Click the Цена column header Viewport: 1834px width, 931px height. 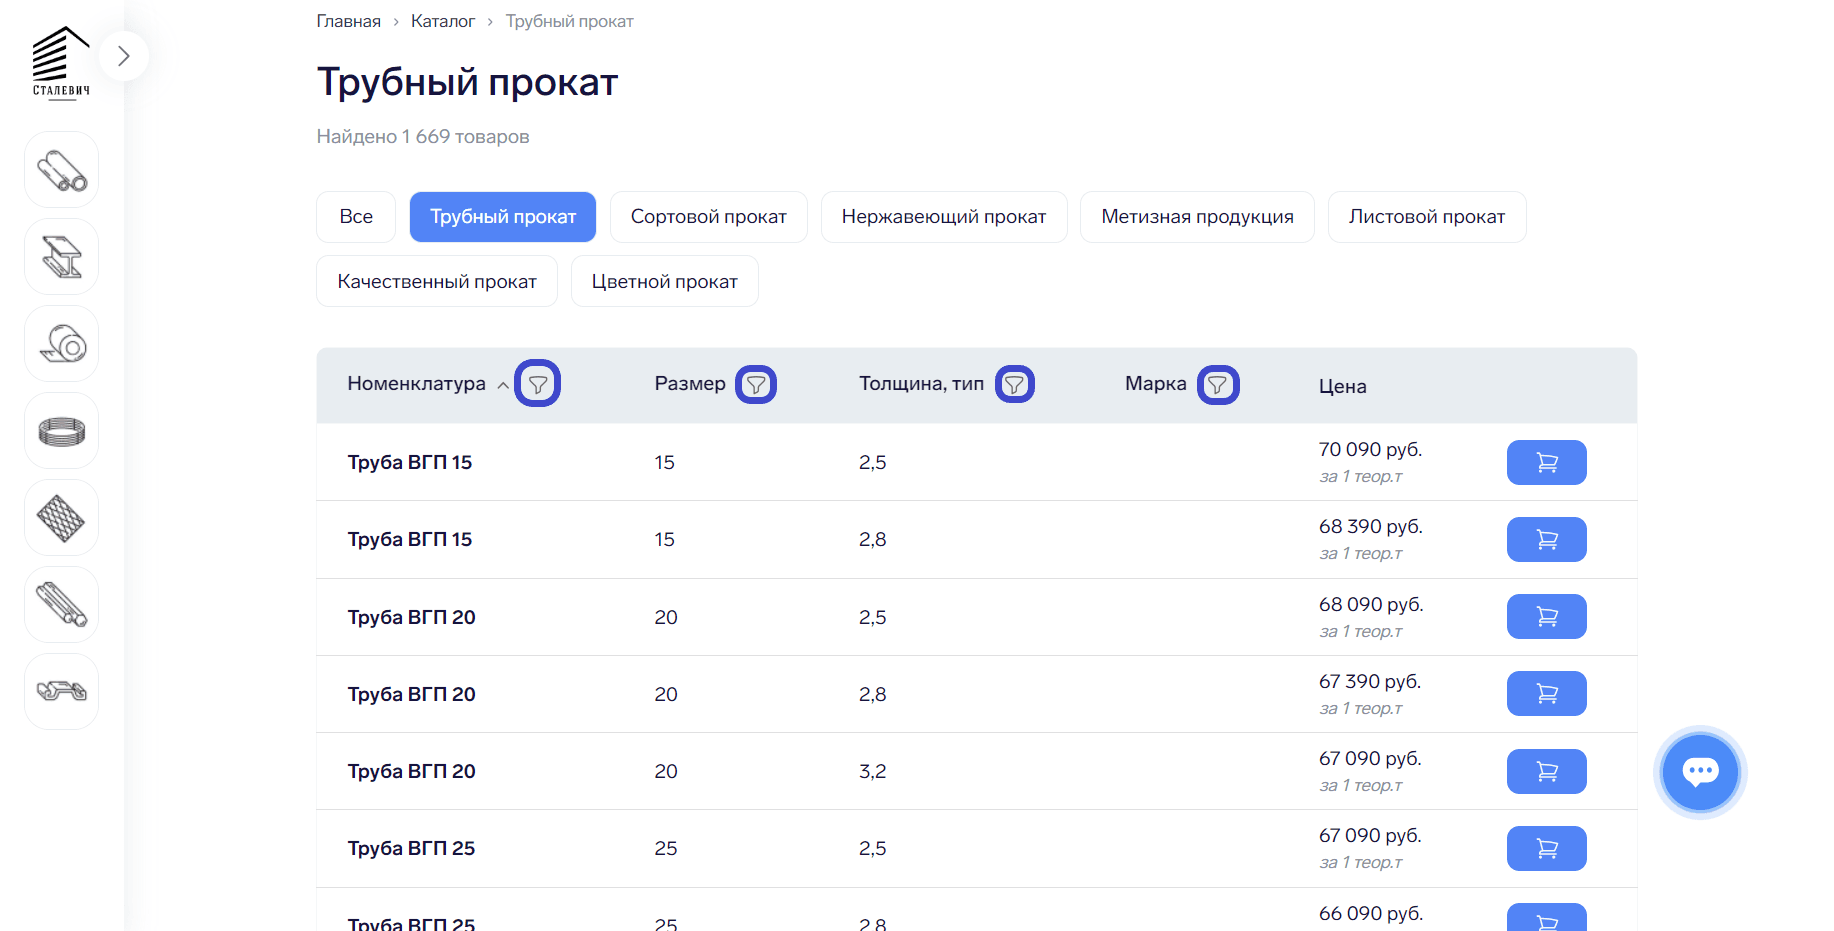[x=1342, y=386]
